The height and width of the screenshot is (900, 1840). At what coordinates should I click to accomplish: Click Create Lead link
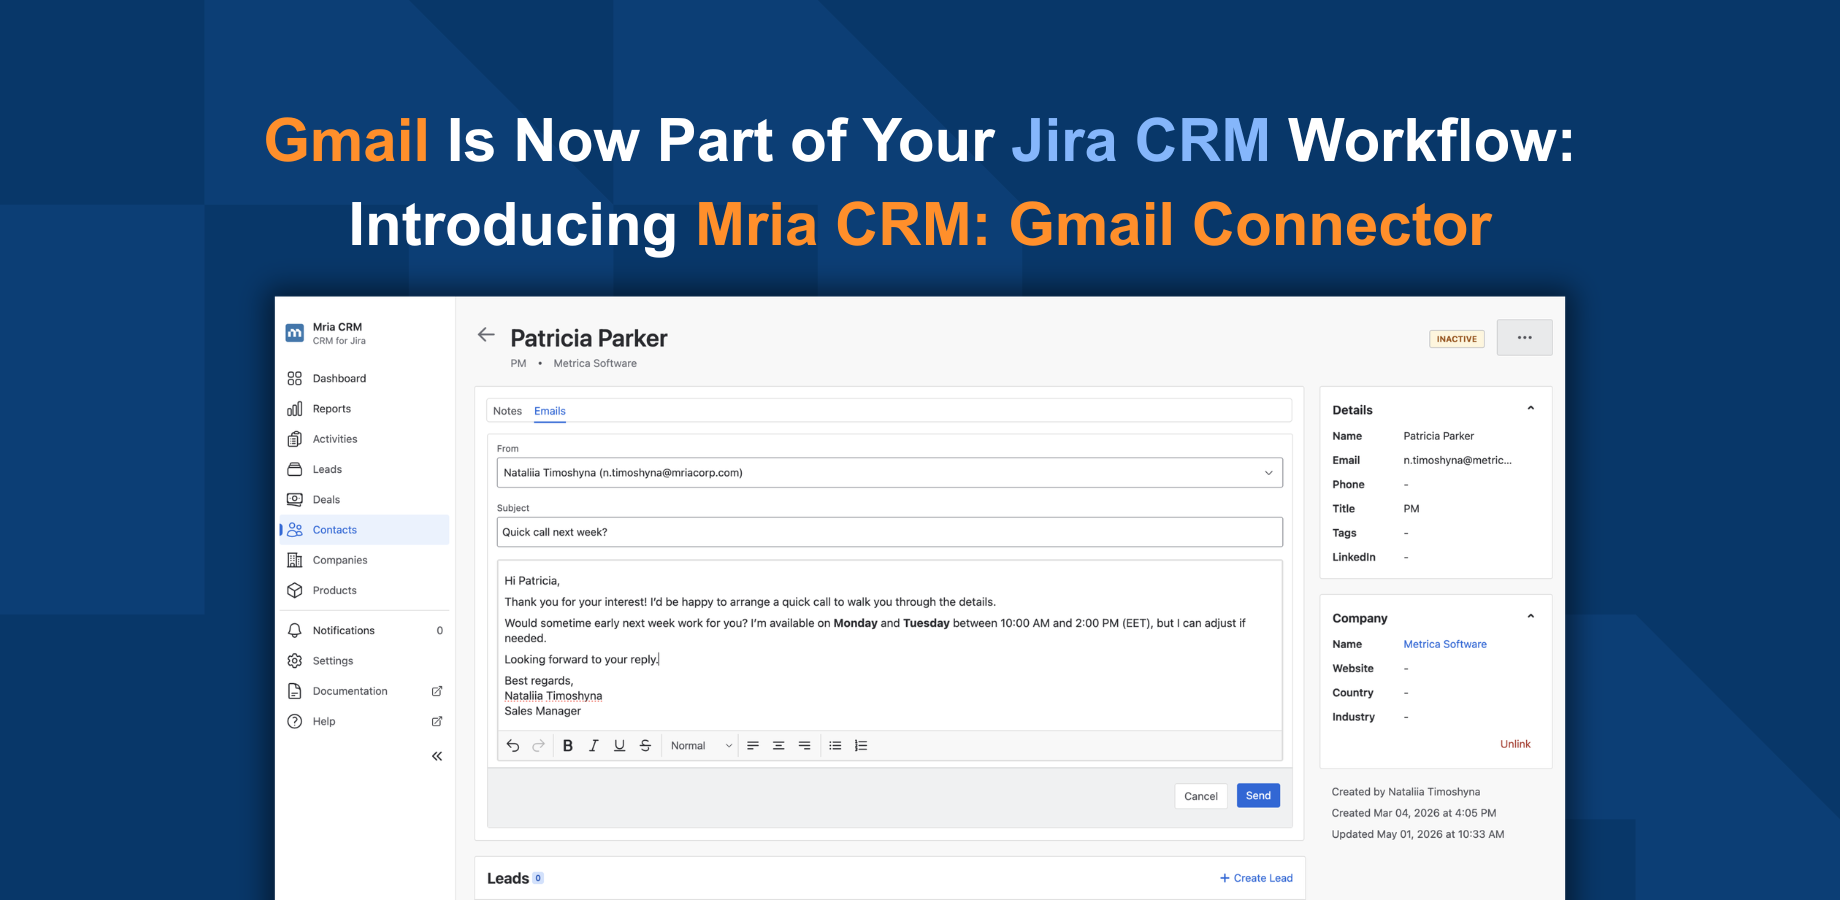(x=1256, y=878)
